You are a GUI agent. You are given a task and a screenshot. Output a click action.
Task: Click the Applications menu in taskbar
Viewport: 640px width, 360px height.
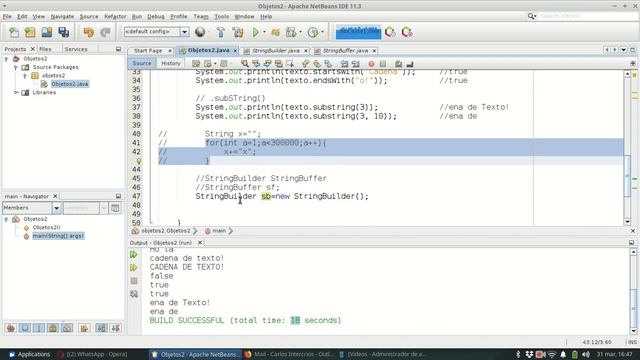coord(29,354)
